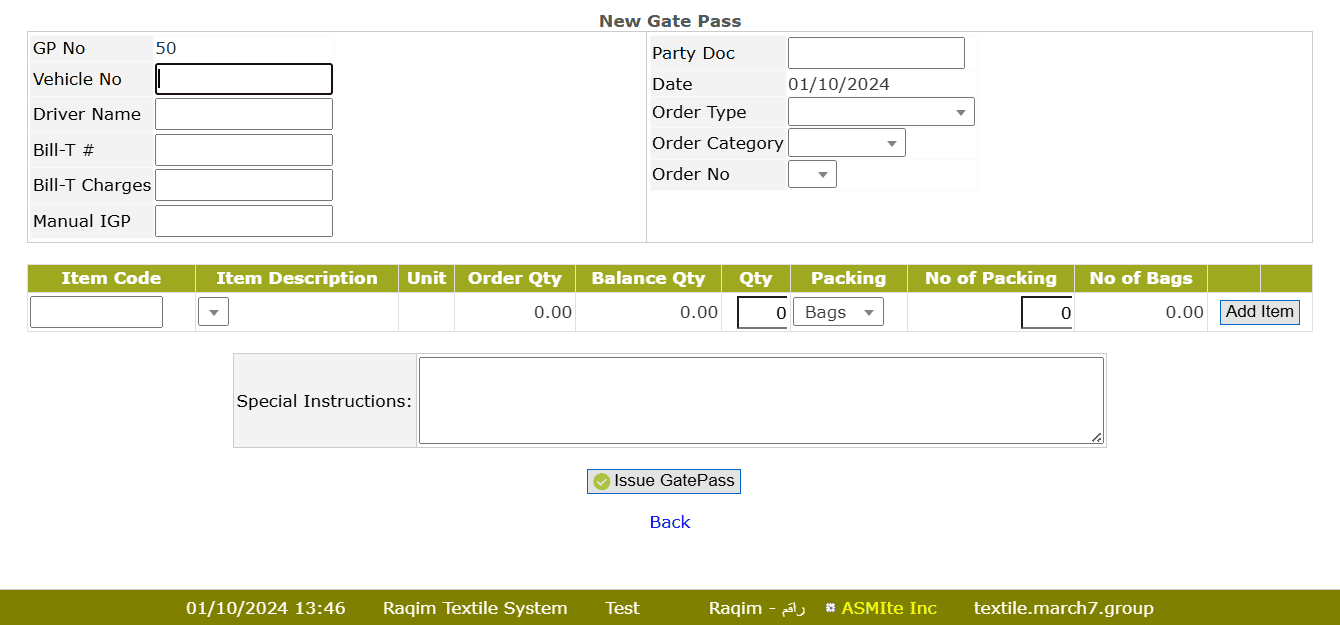Open the ASMIte Inc footer link
The height and width of the screenshot is (625, 1340).
(888, 608)
